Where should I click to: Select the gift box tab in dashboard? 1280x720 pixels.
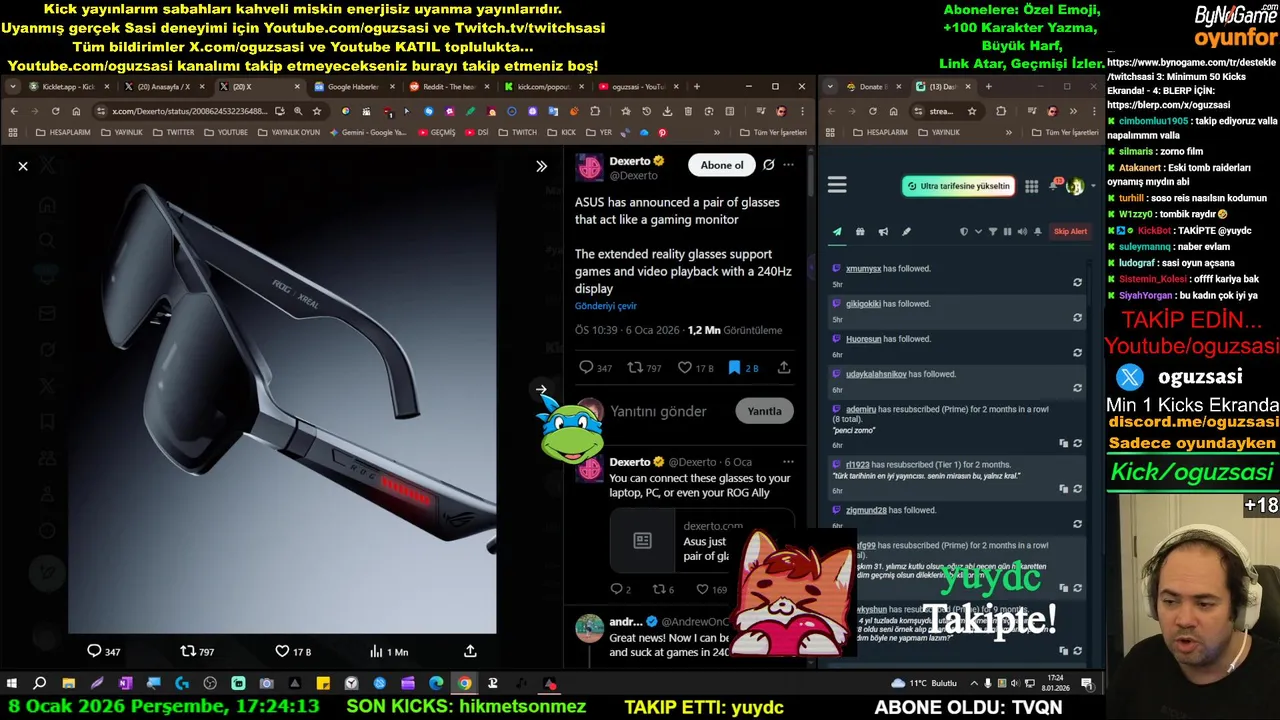860,232
